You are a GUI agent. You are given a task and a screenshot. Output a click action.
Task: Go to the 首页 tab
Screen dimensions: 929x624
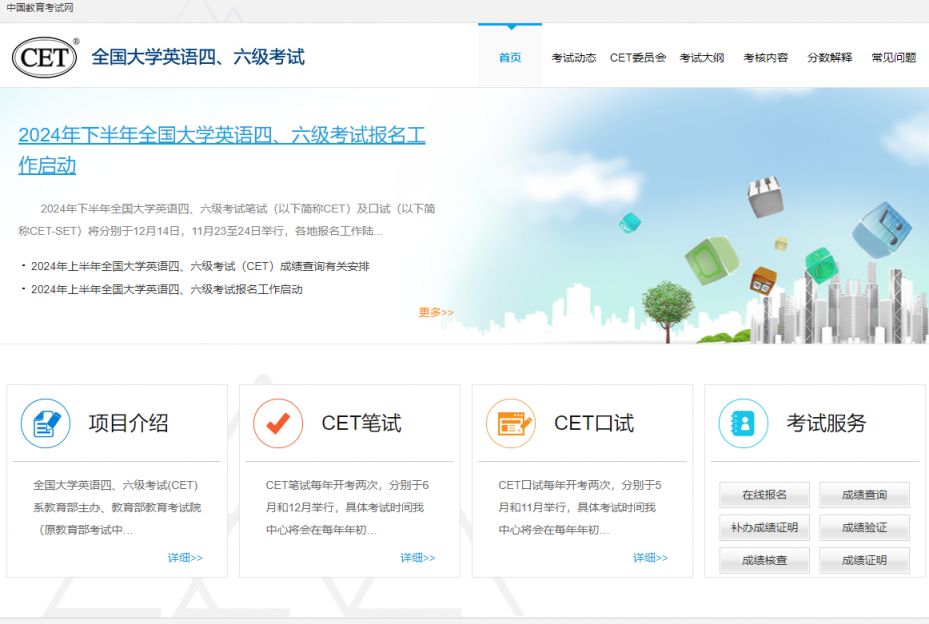click(x=510, y=57)
